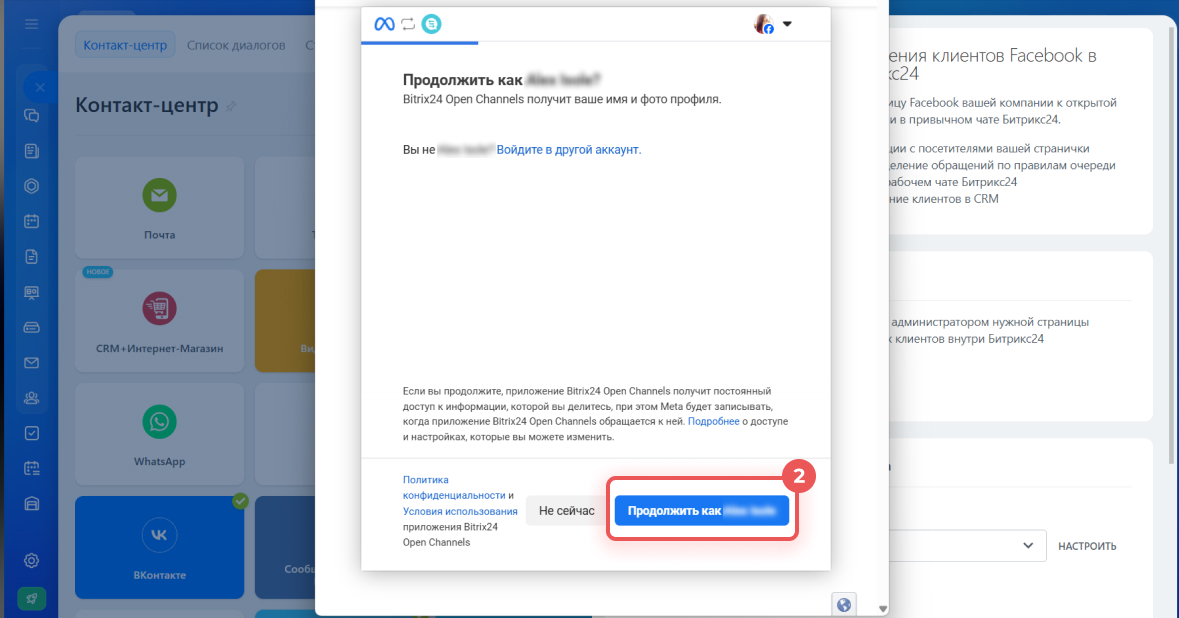Image resolution: width=1179 pixels, height=618 pixels.
Task: Click the hexagon icon in the sidebar
Action: [32, 186]
